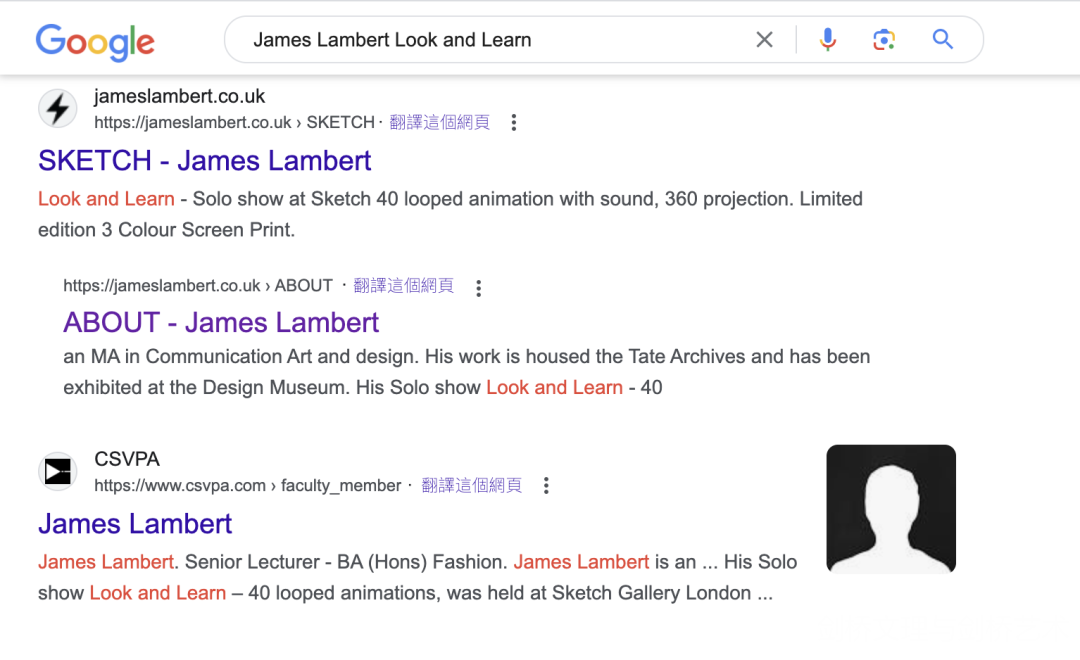
Task: Click the CSVPA site name text
Action: [127, 459]
